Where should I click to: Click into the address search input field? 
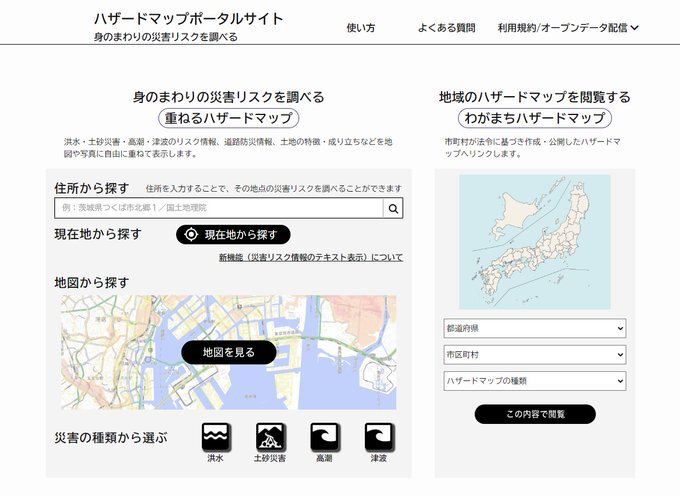pos(219,208)
